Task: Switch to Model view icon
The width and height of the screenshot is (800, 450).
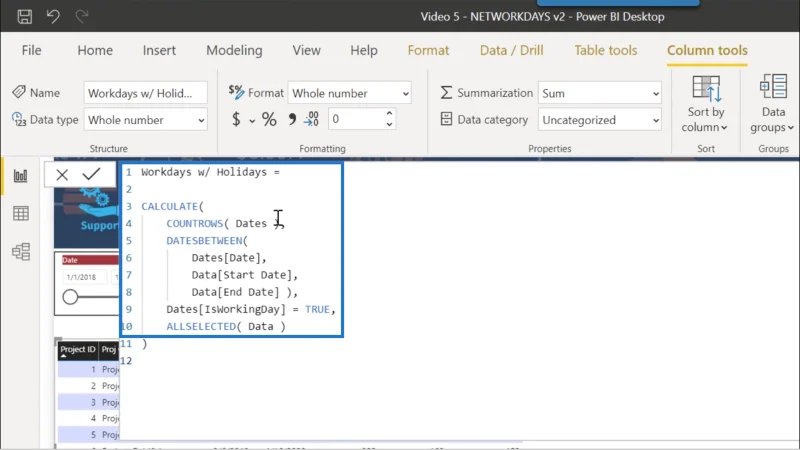Action: pos(20,252)
